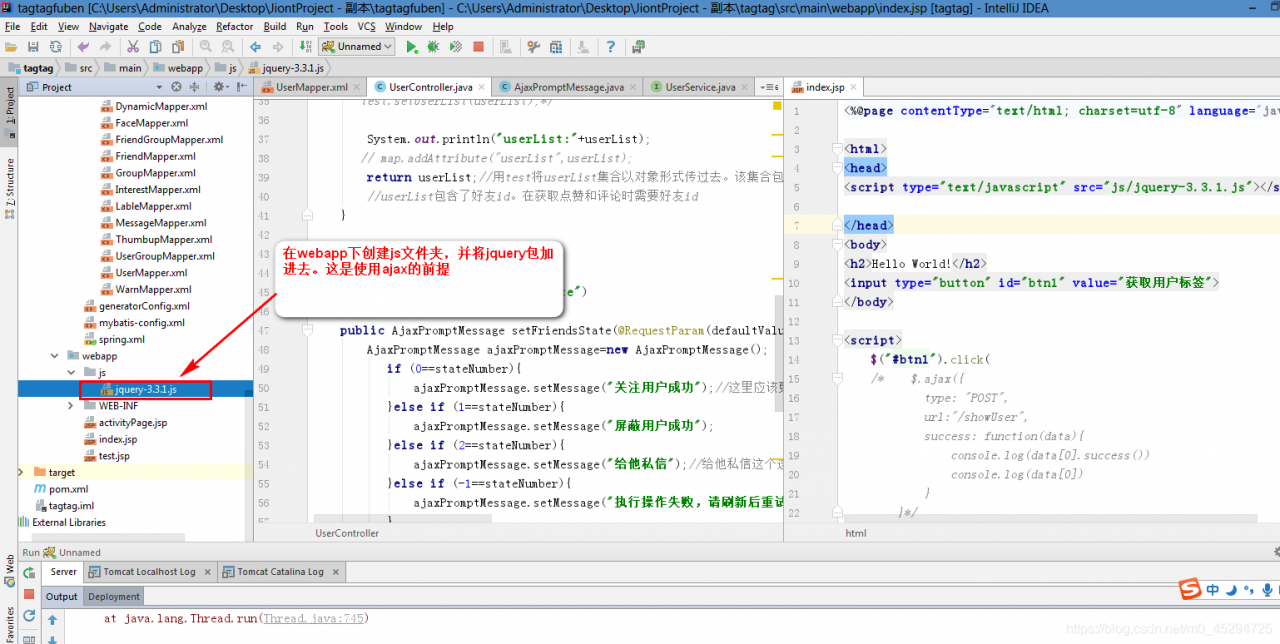Click the Cut scissors icon

[x=133, y=46]
